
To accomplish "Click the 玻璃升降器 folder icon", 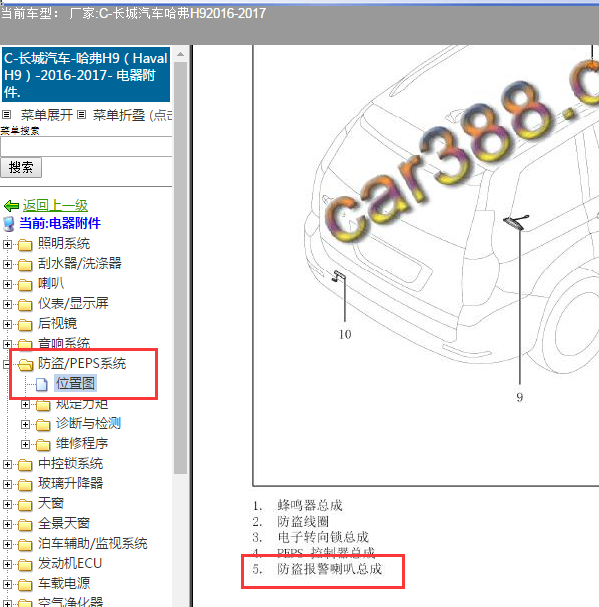I will (25, 485).
